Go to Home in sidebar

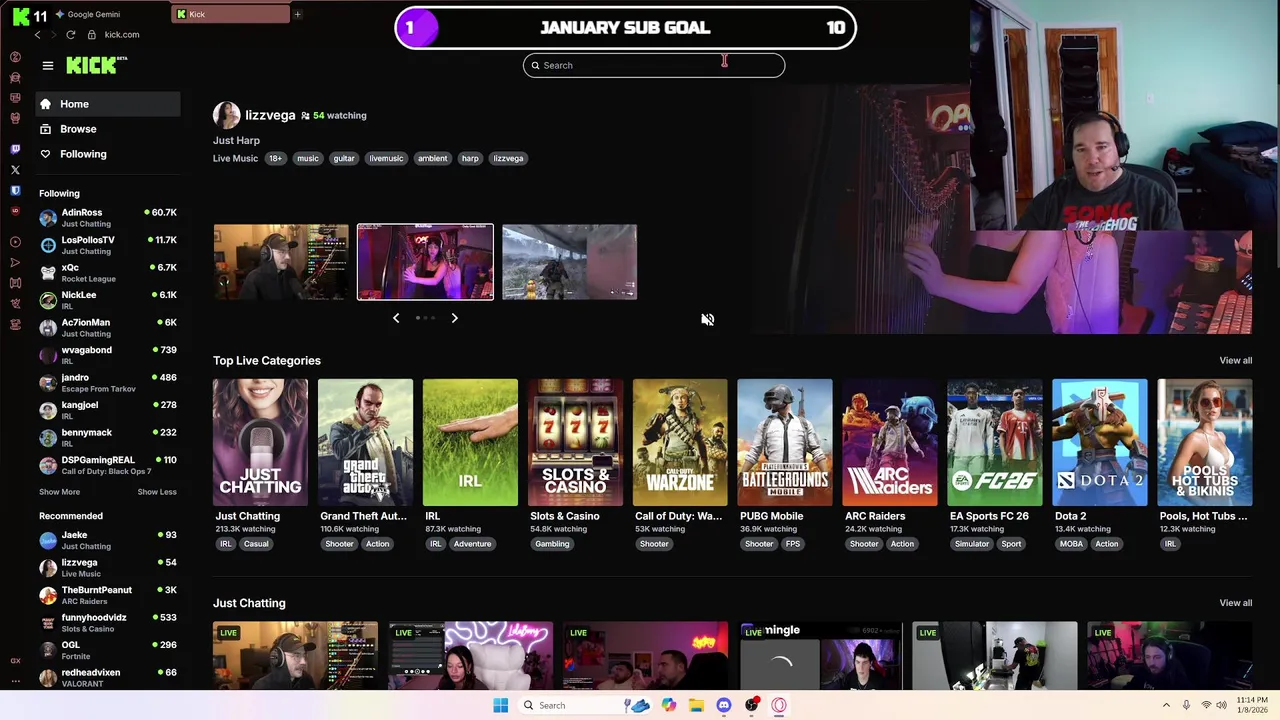point(107,104)
